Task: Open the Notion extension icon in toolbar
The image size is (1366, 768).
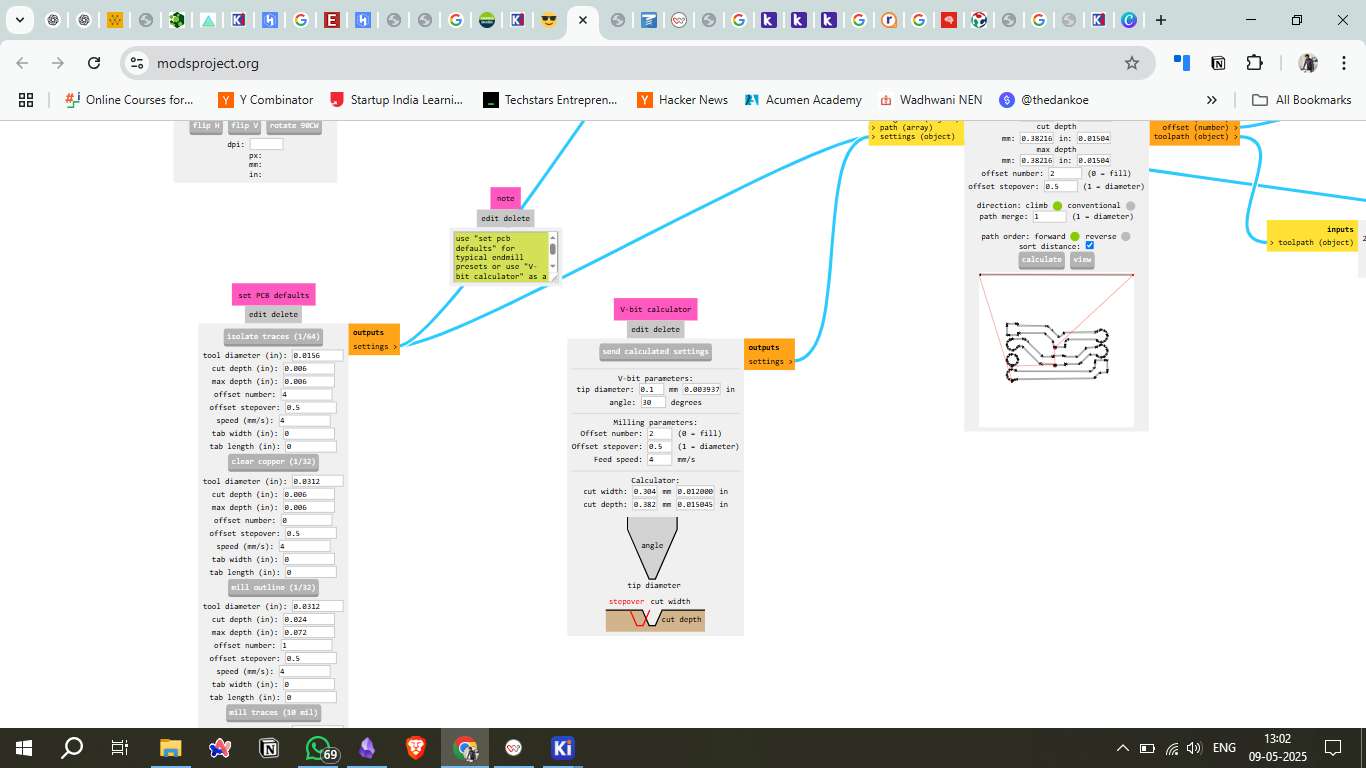Action: (1218, 63)
